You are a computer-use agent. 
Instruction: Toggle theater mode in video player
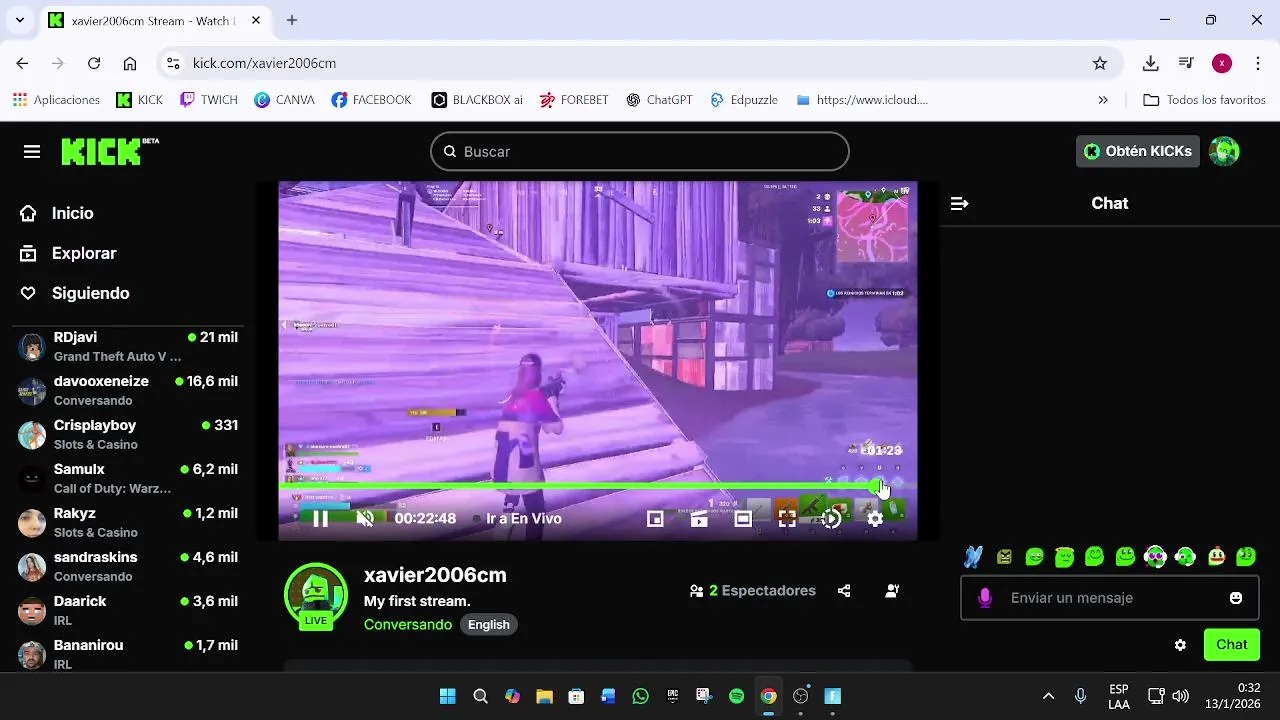coord(743,518)
